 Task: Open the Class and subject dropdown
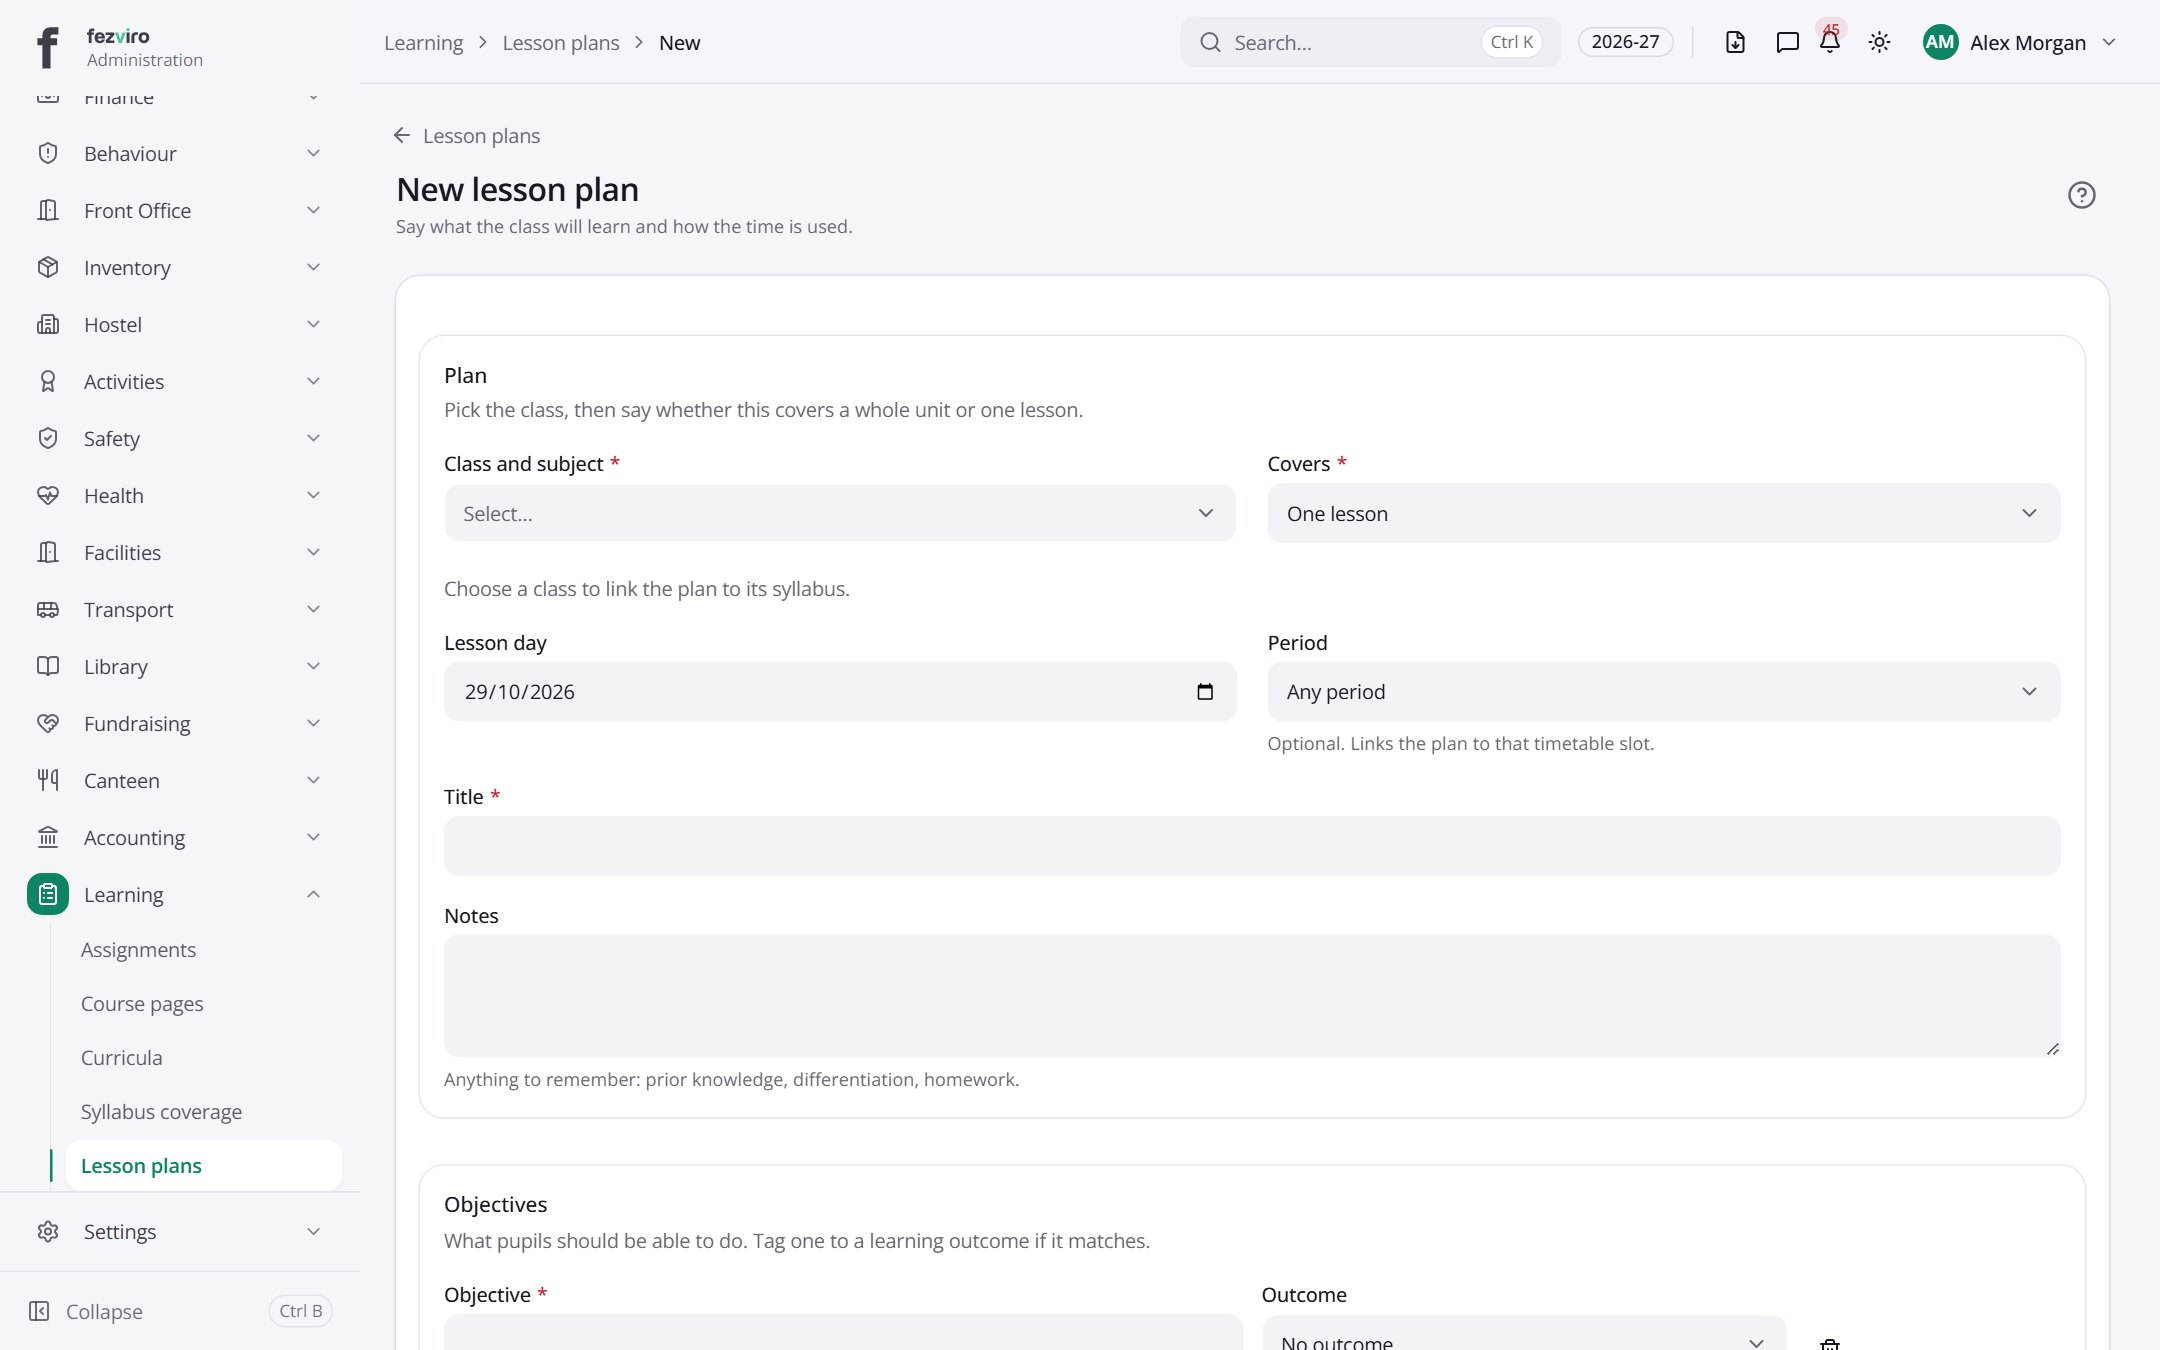click(840, 513)
